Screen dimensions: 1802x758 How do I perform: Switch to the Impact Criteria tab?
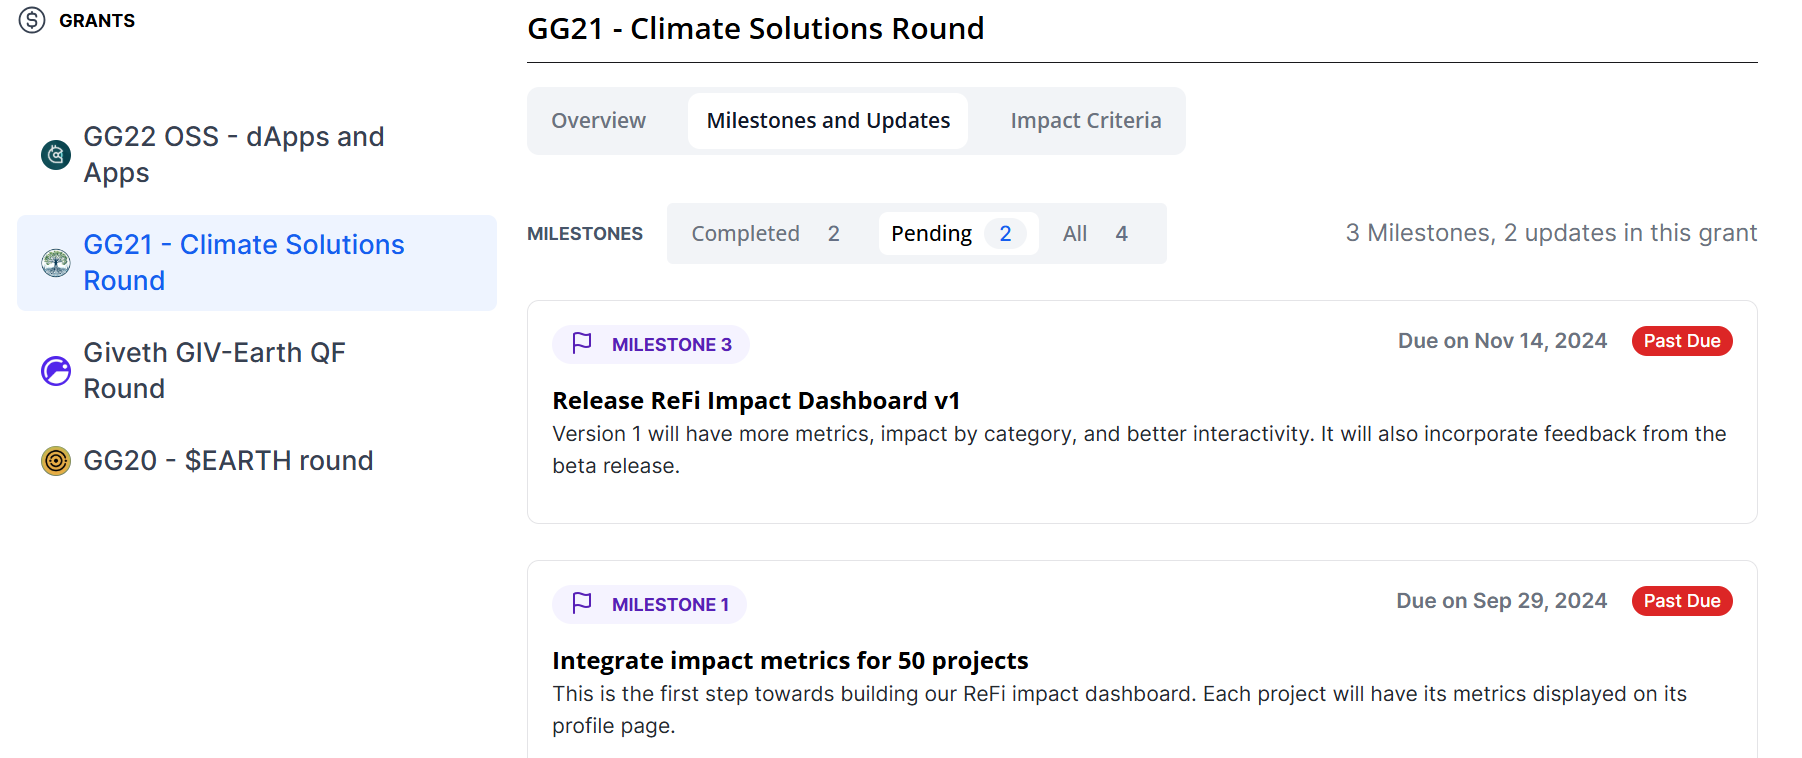click(x=1085, y=121)
